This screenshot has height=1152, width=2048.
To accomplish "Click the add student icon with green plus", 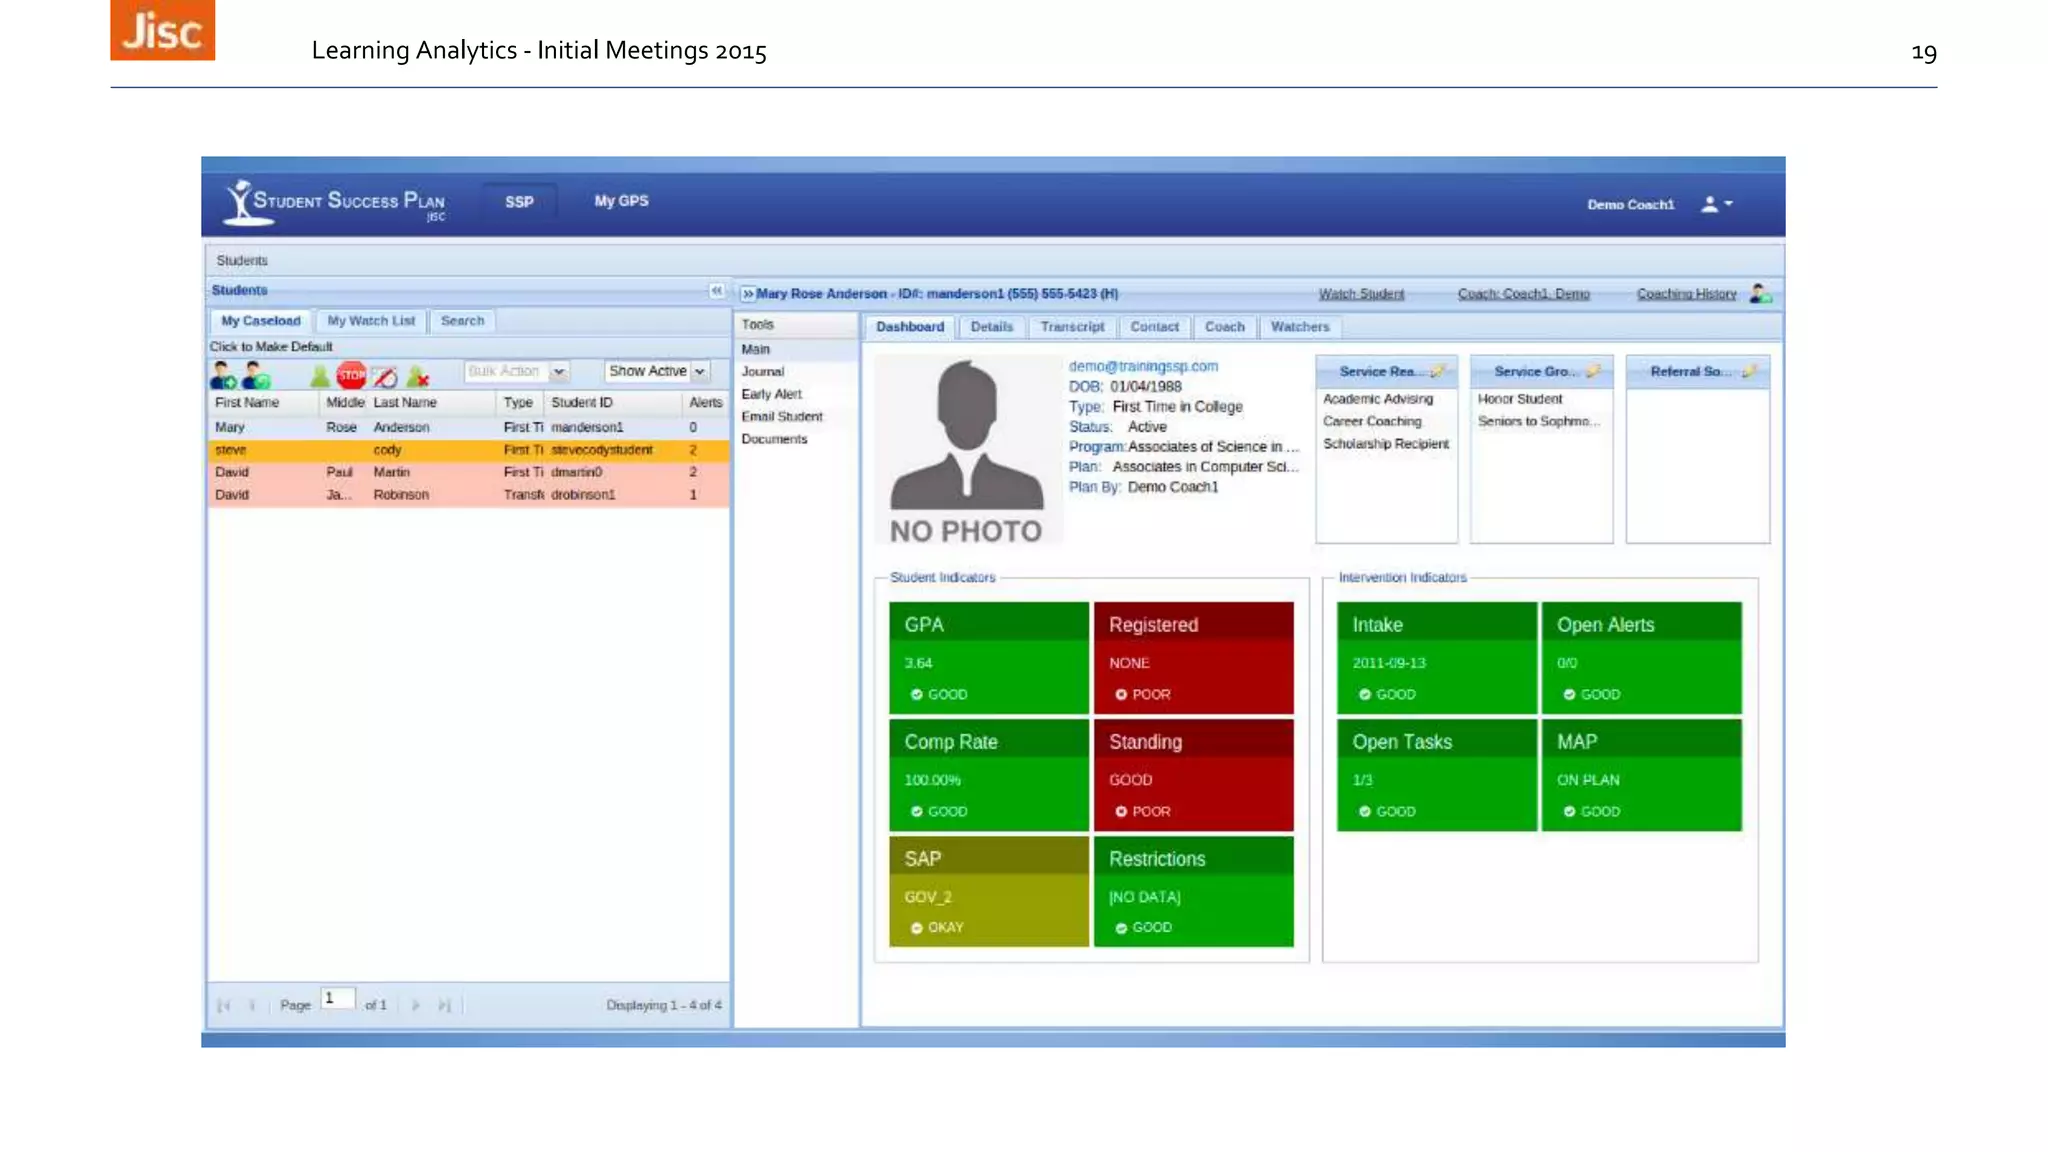I will 223,376.
